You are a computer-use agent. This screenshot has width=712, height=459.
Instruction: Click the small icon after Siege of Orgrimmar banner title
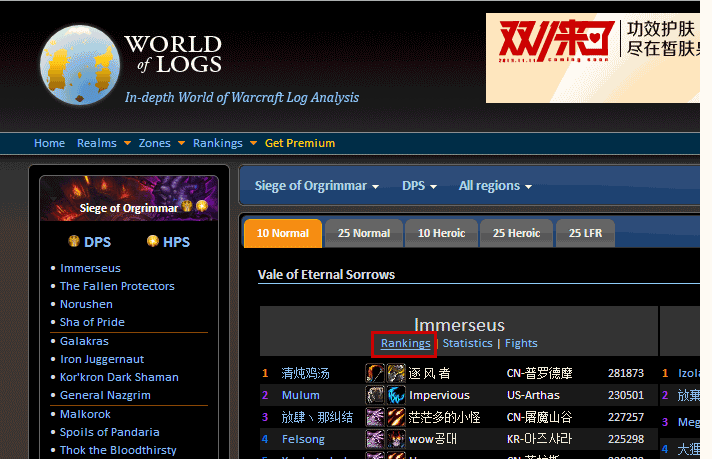point(187,207)
